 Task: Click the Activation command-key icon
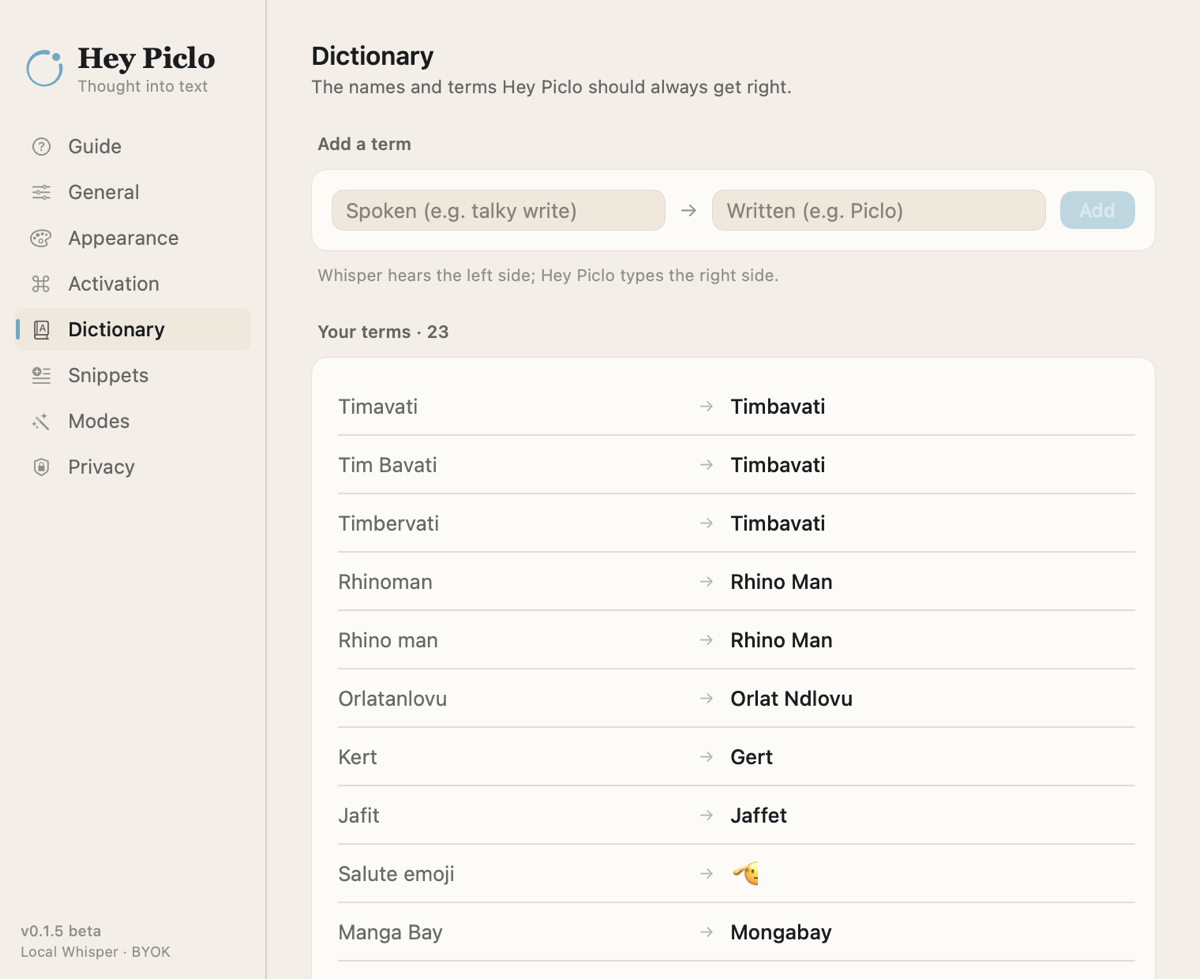(41, 284)
